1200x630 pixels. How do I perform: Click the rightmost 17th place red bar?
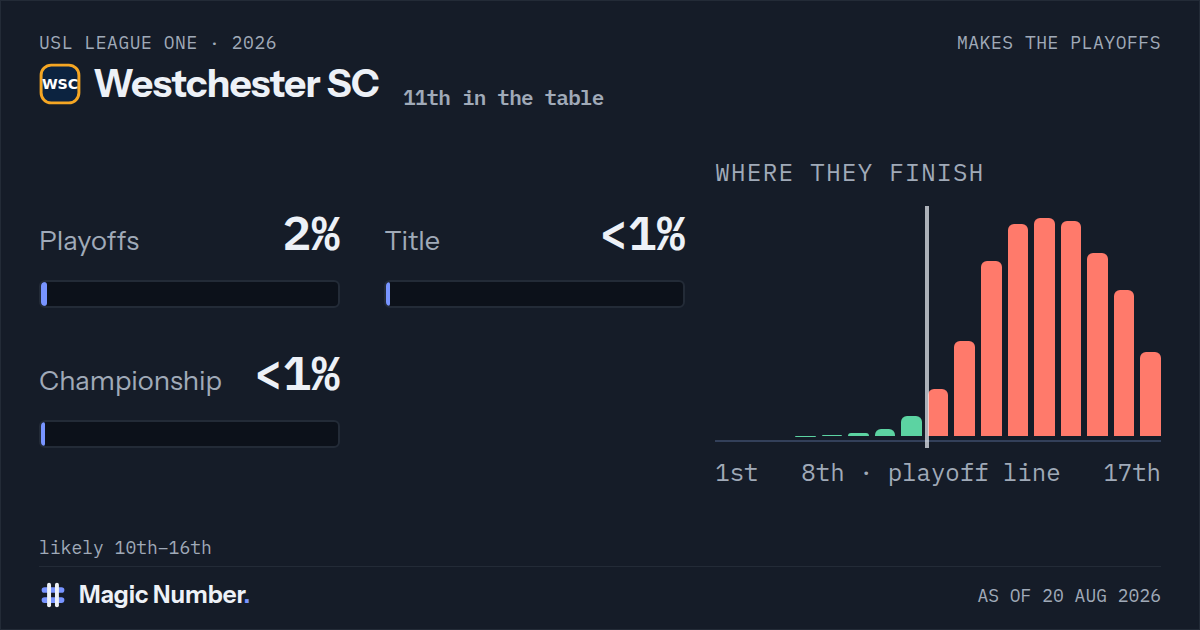tap(1150, 394)
